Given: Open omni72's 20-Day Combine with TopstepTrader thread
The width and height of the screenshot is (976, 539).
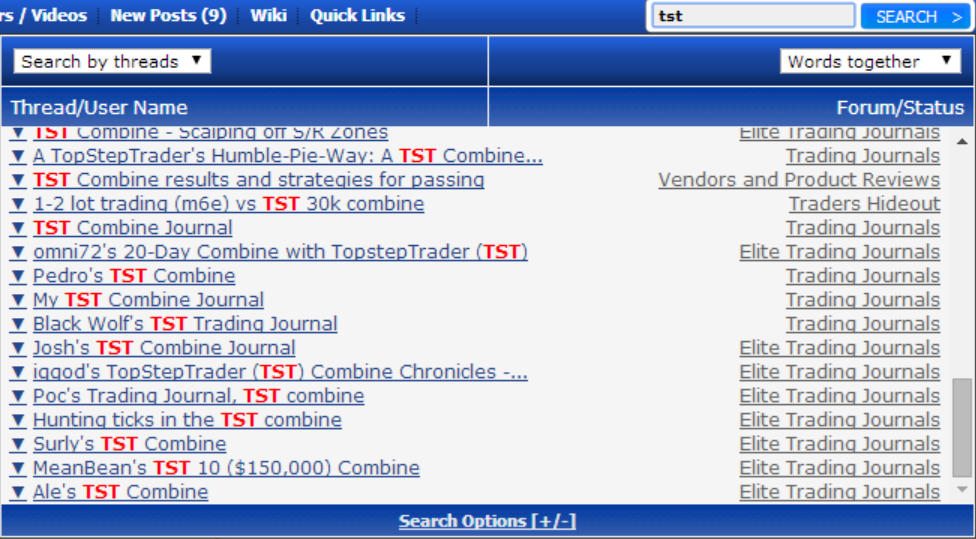Looking at the screenshot, I should 280,252.
